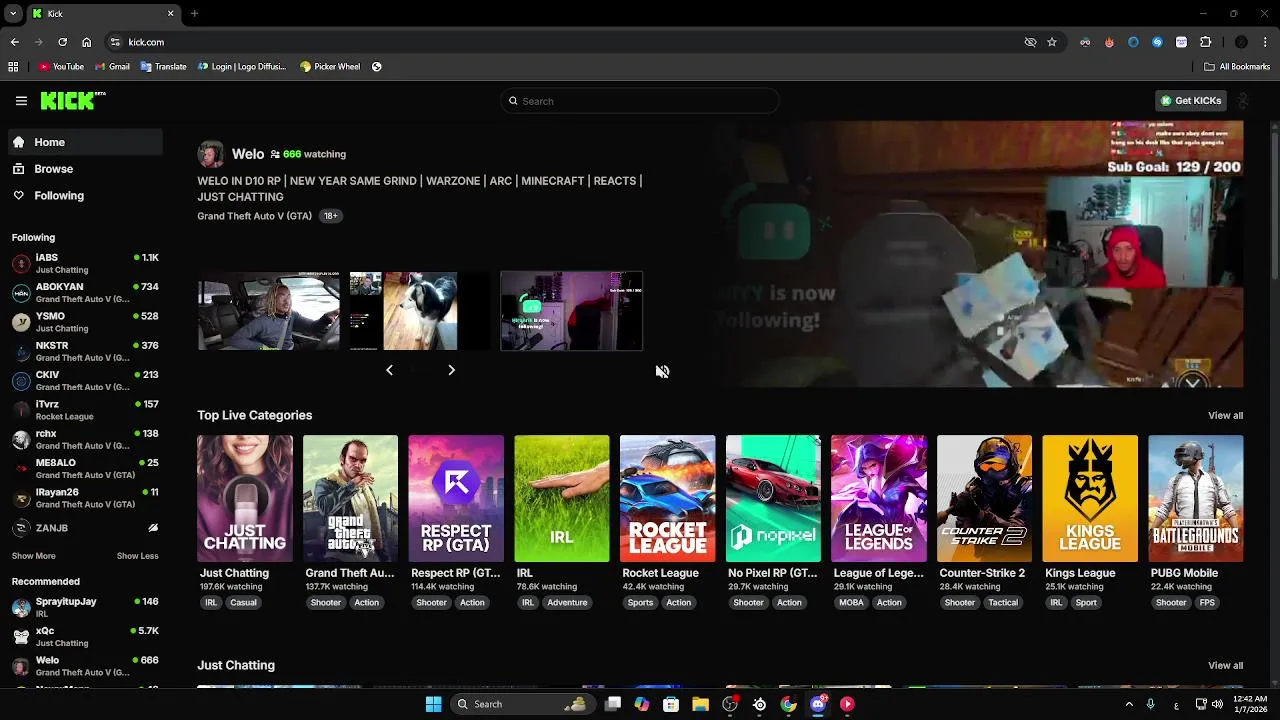Viewport: 1280px width, 720px height.
Task: Open iTvrz channel in Following list
Action: click(85, 410)
